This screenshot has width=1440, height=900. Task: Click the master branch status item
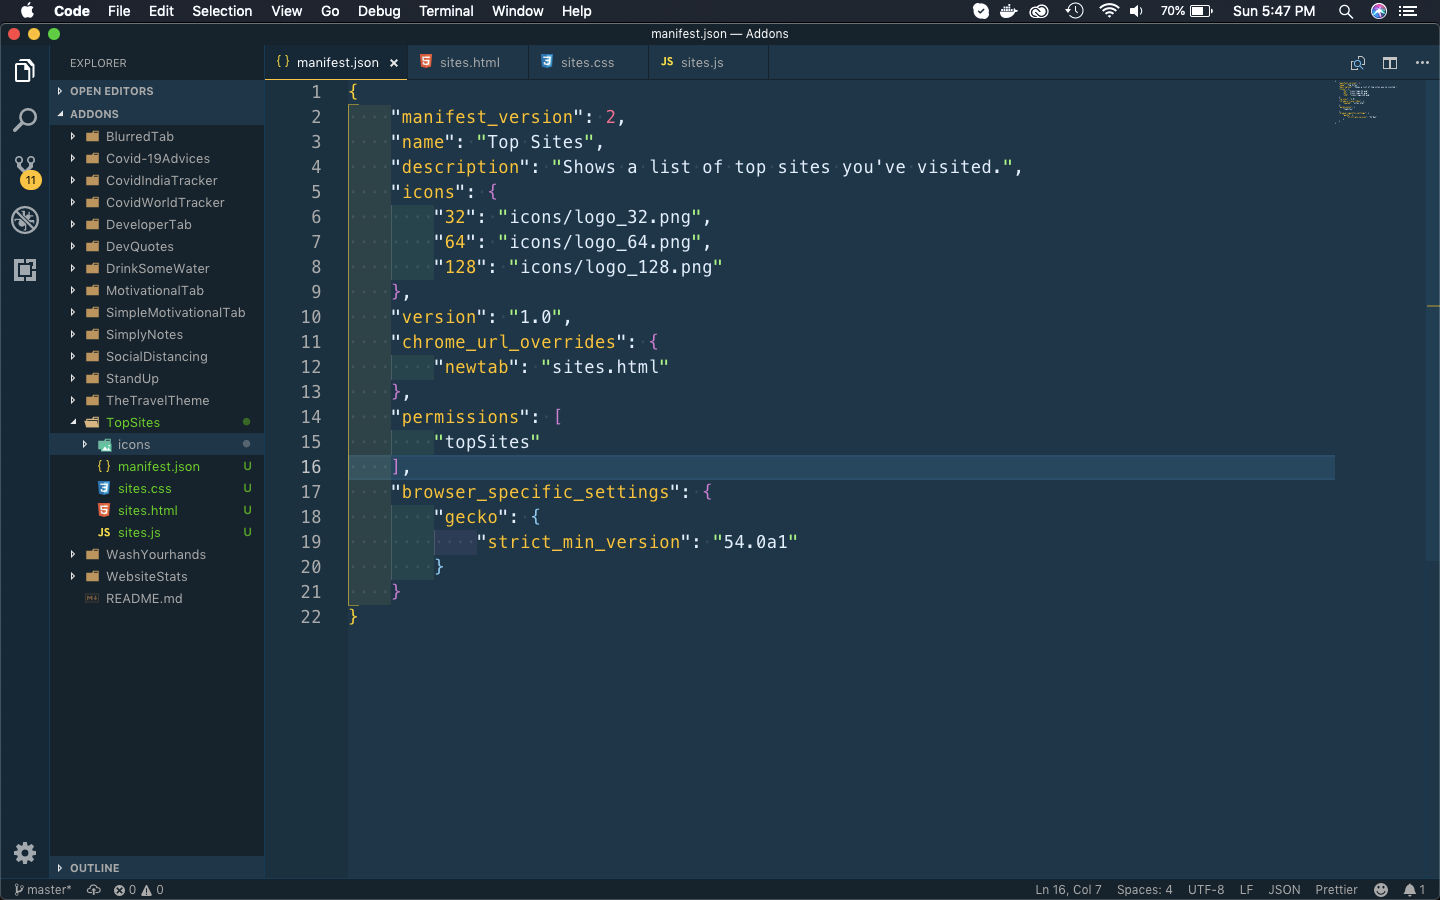(42, 890)
